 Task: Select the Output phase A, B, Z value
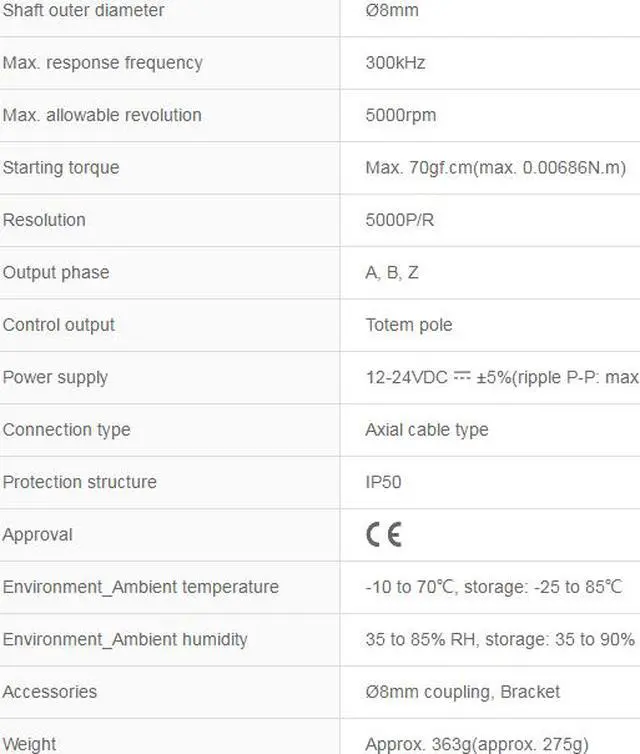click(x=392, y=273)
